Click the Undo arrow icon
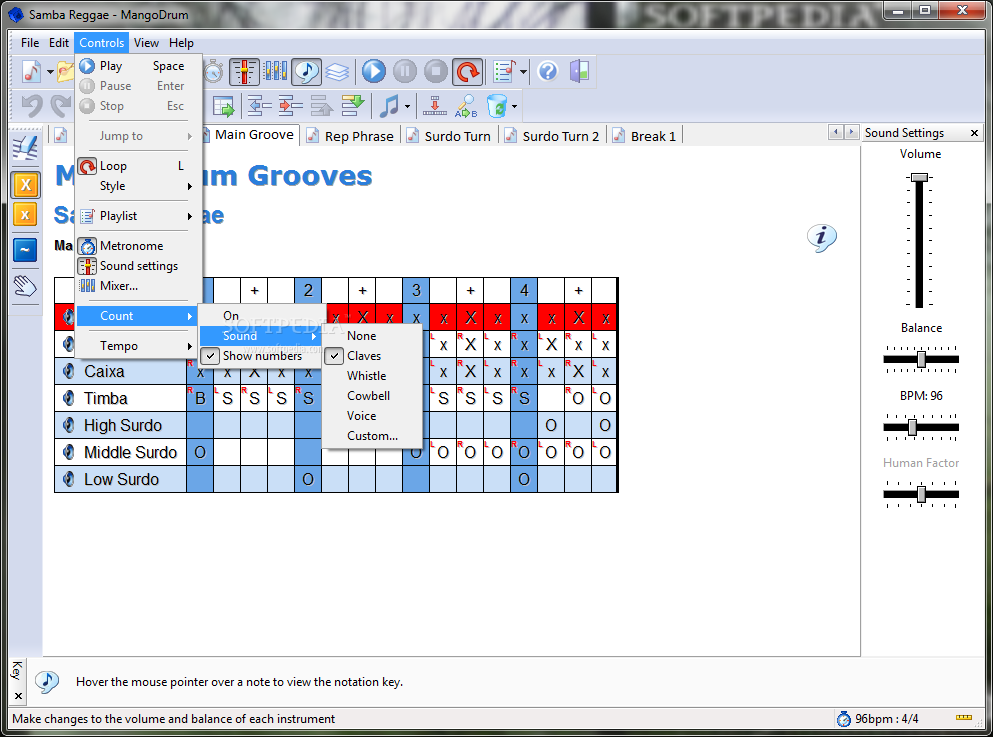The image size is (993, 737). tap(32, 106)
